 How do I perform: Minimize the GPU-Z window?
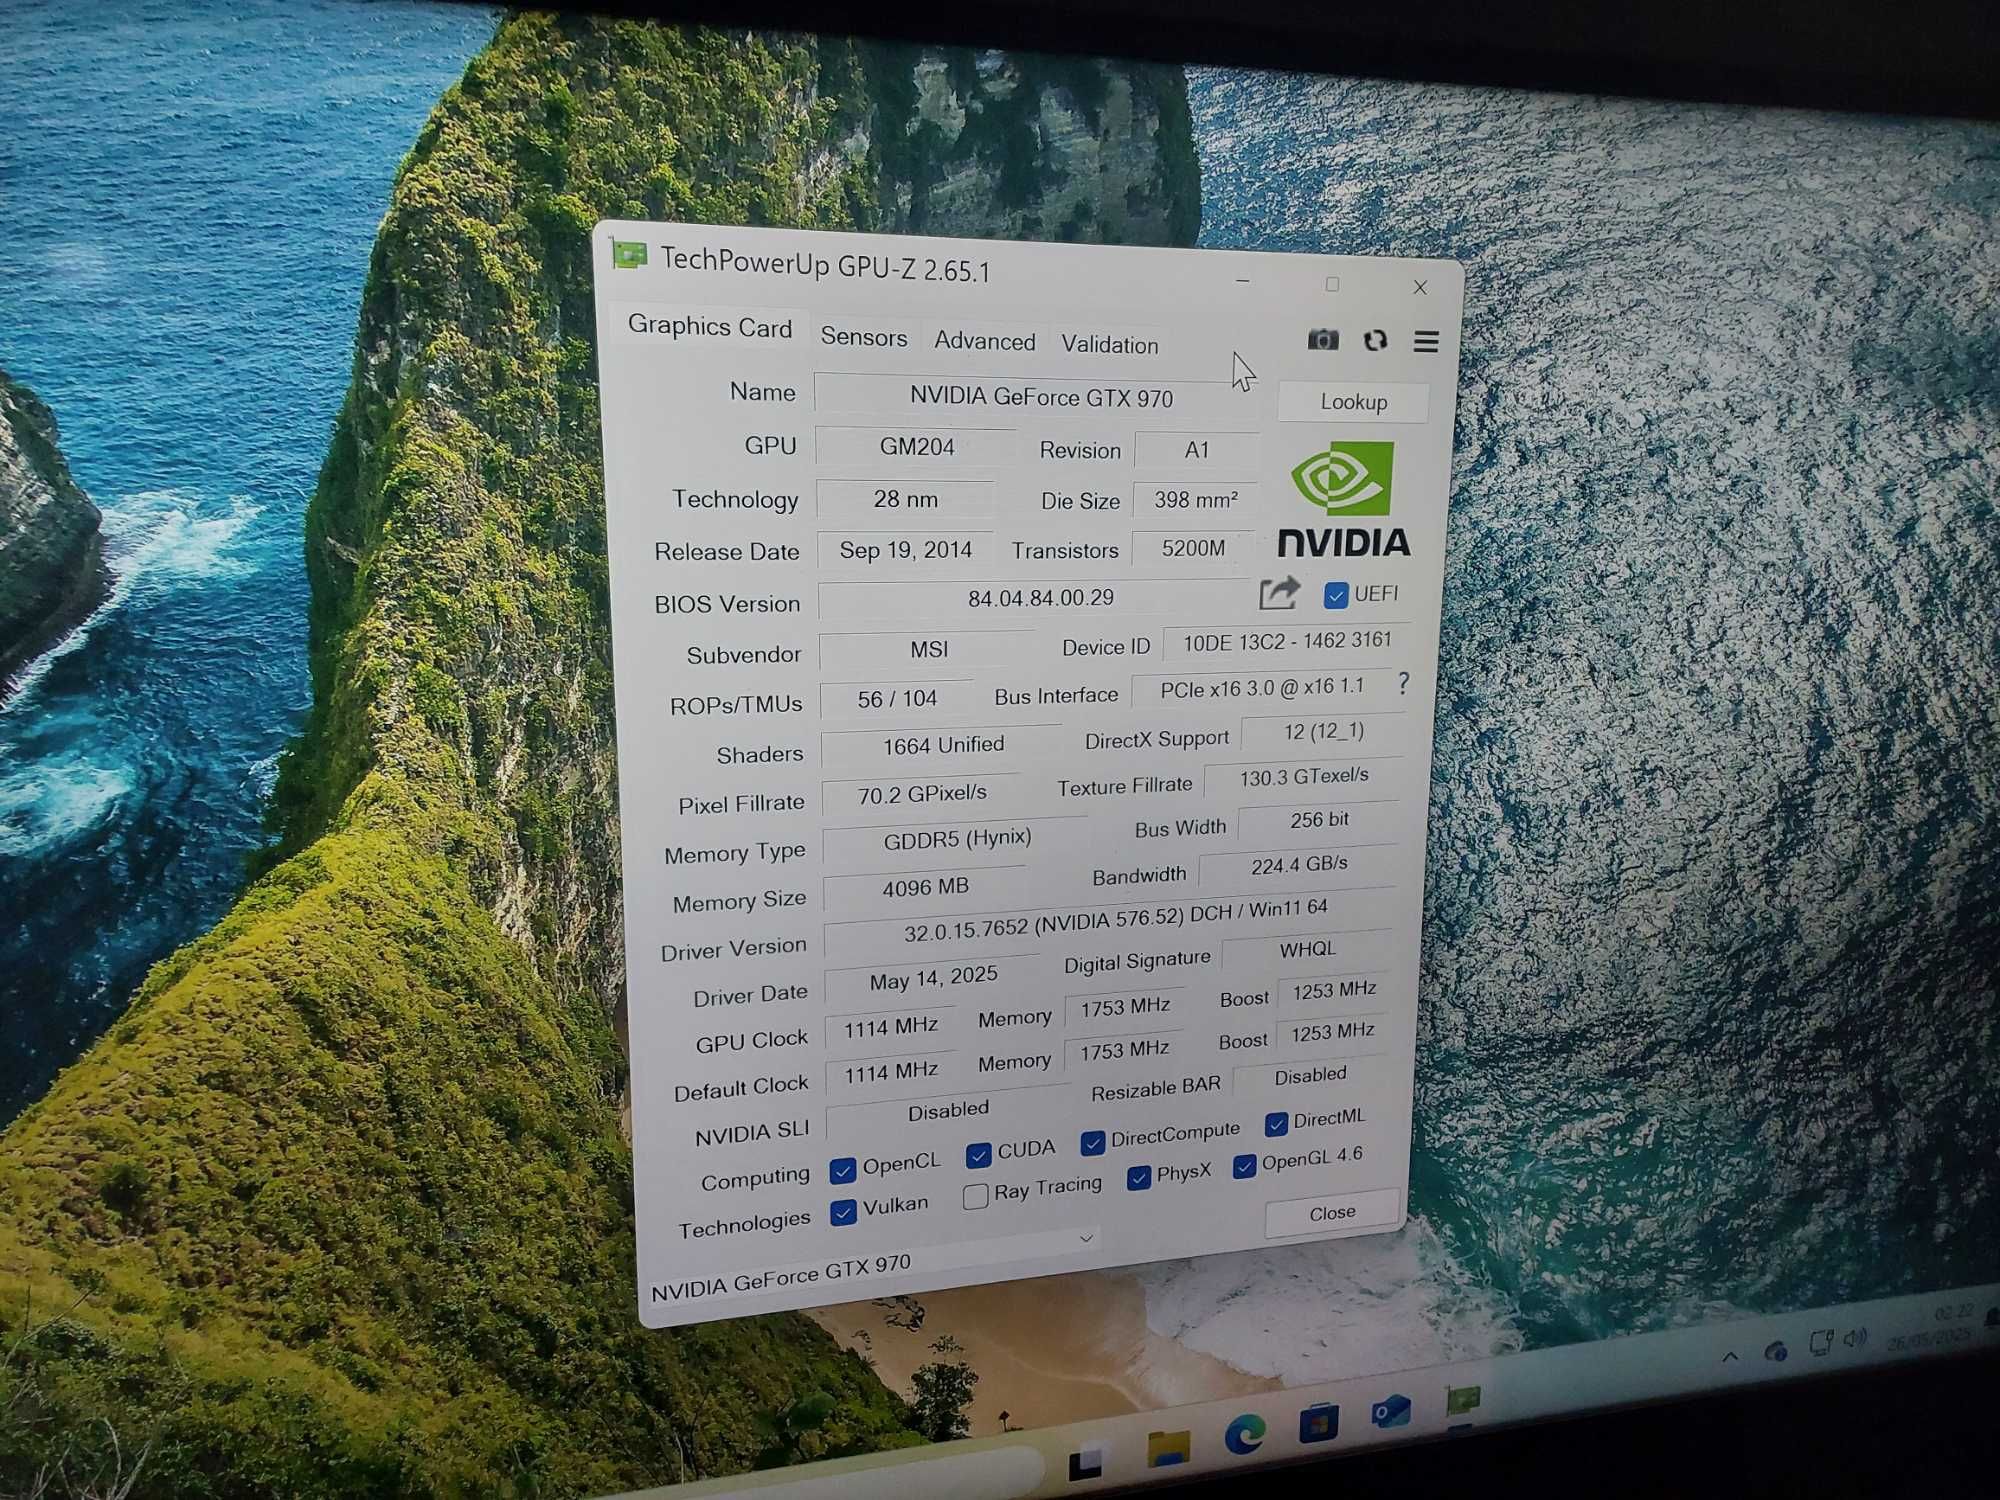point(1243,281)
